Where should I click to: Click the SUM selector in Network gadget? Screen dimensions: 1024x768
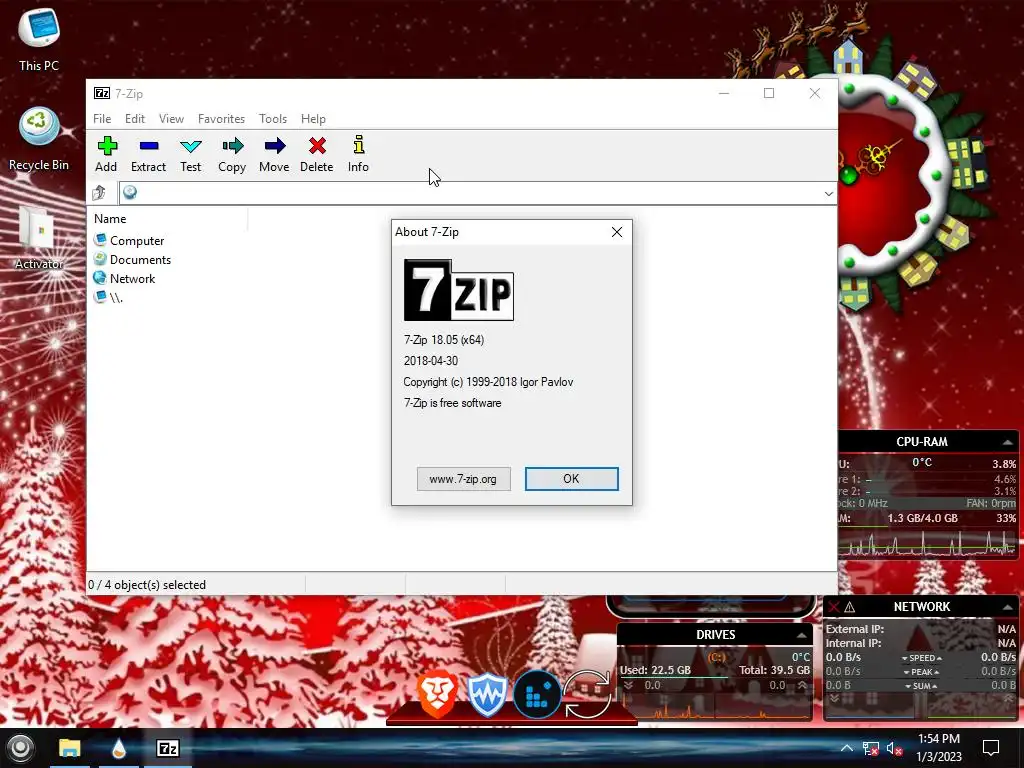(922, 686)
